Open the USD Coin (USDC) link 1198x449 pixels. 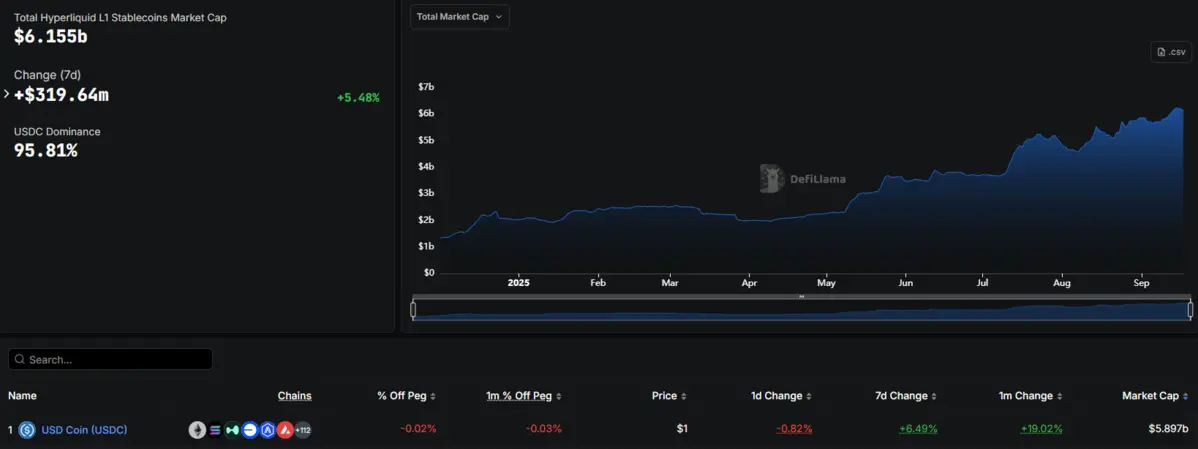tap(84, 430)
